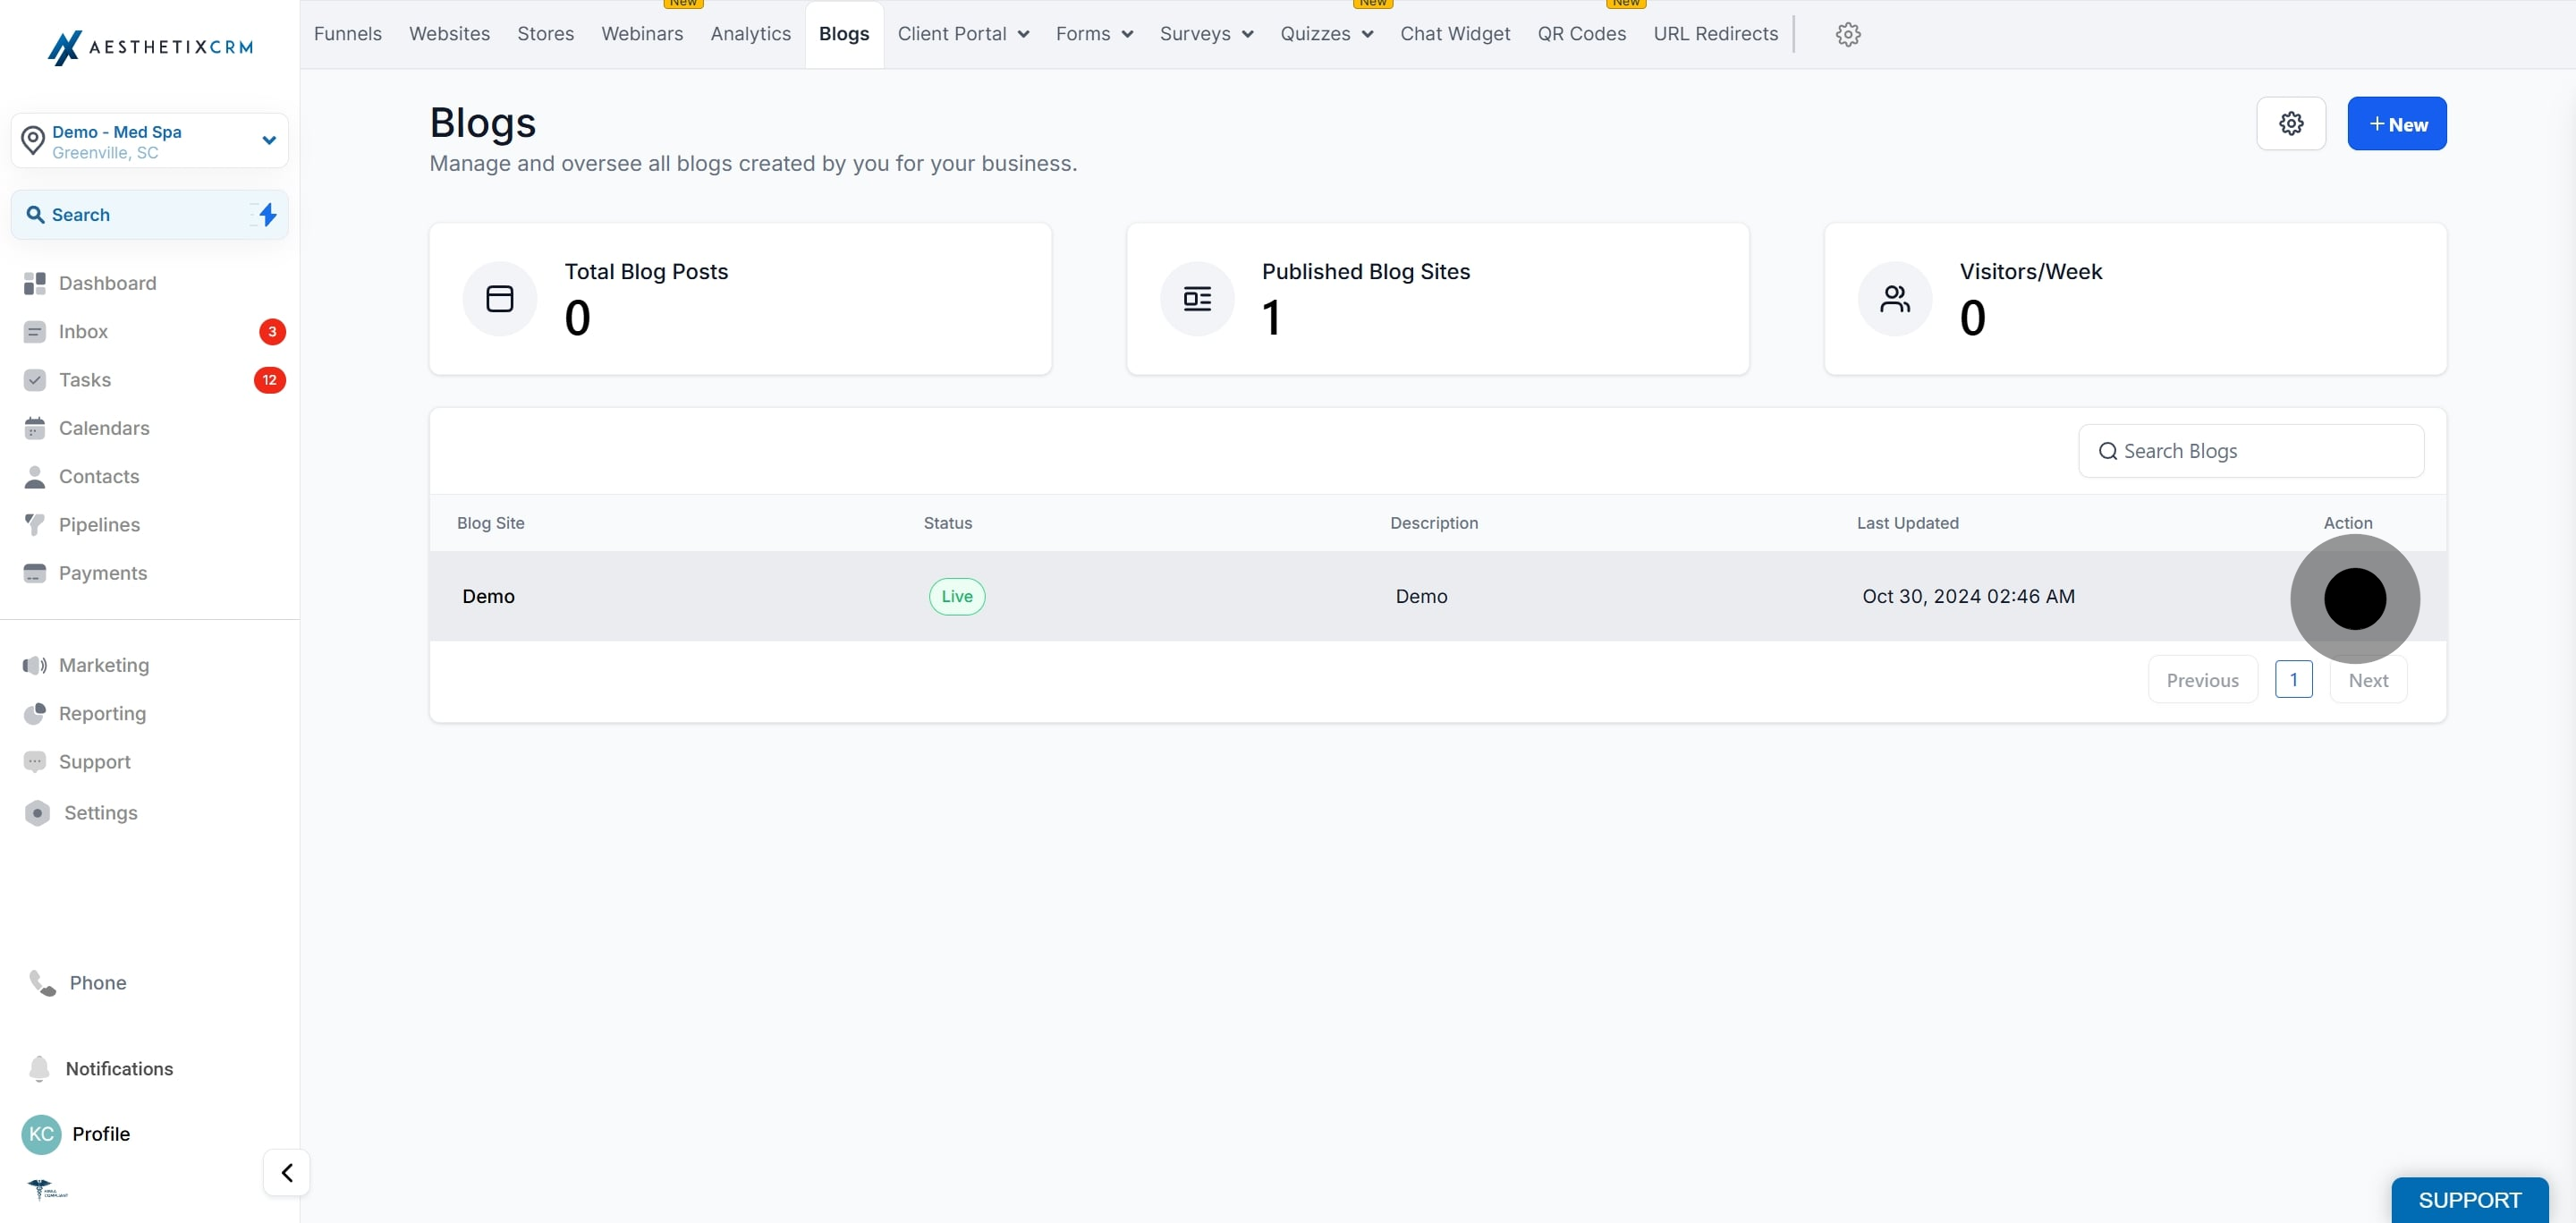Click the gear icon after URL Redirects
Screen dimensions: 2576x1223
[x=1847, y=34]
